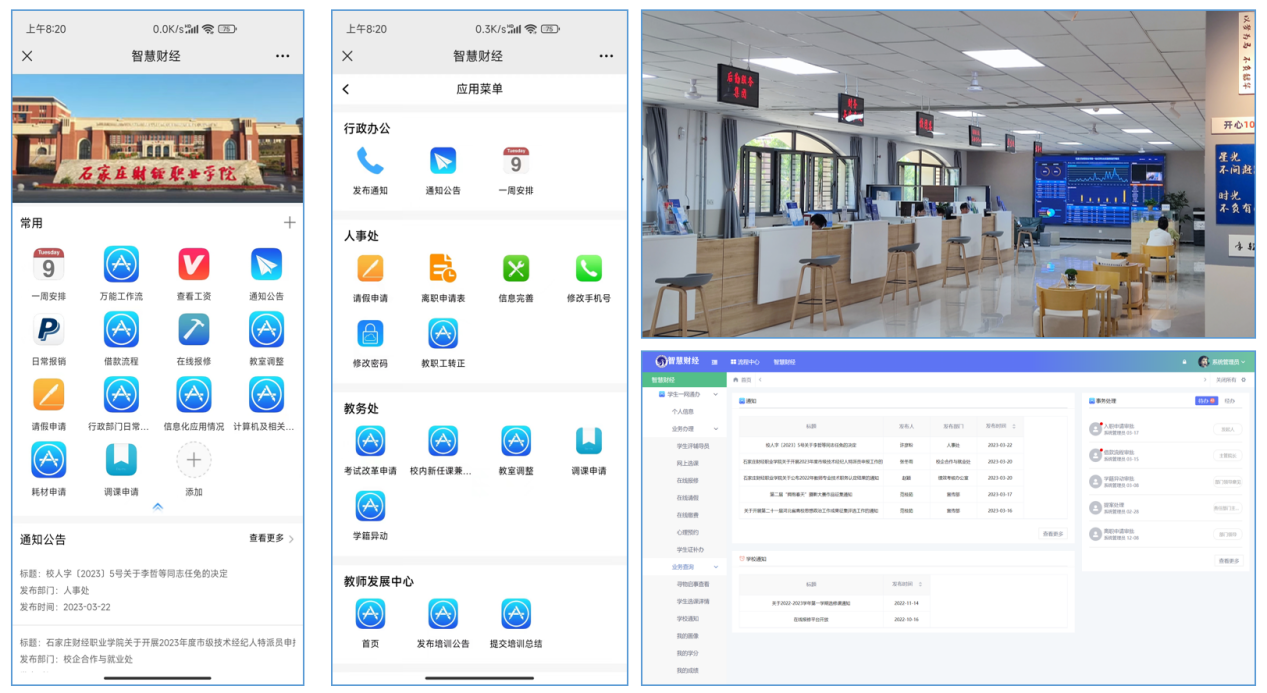Collapse the 常用 apps with the up chevron
The height and width of the screenshot is (693, 1267).
157,507
